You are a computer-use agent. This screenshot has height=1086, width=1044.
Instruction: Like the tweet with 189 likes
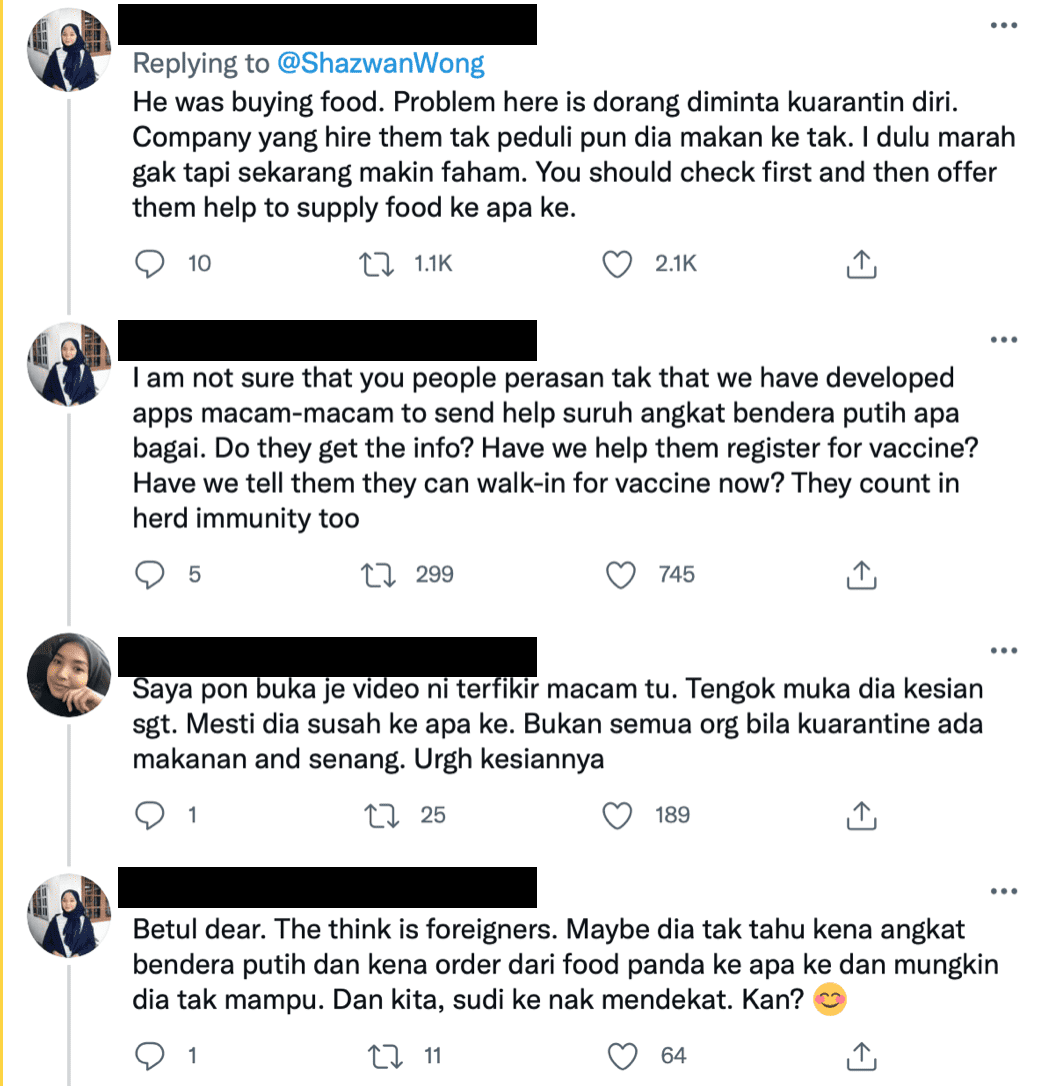tap(620, 816)
